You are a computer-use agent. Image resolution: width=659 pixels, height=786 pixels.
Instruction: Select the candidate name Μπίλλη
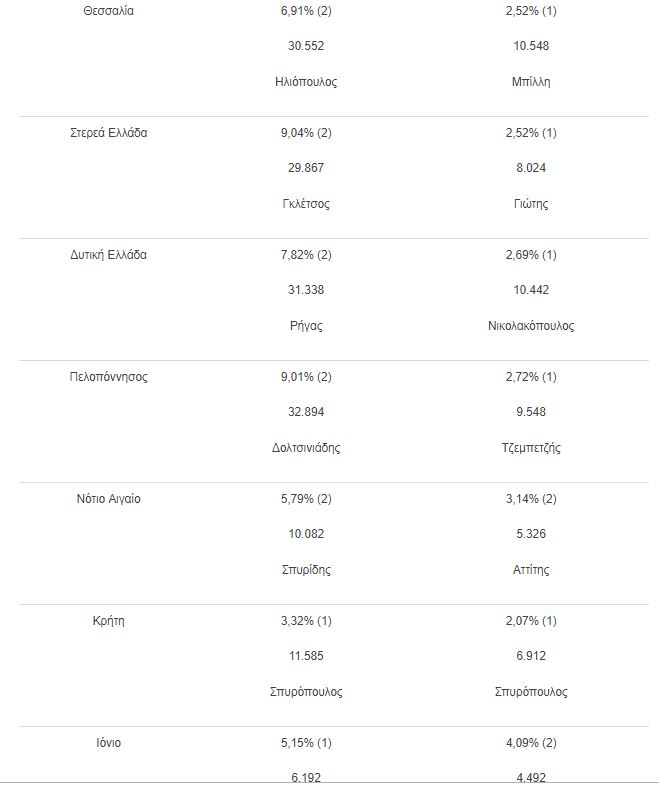[530, 82]
